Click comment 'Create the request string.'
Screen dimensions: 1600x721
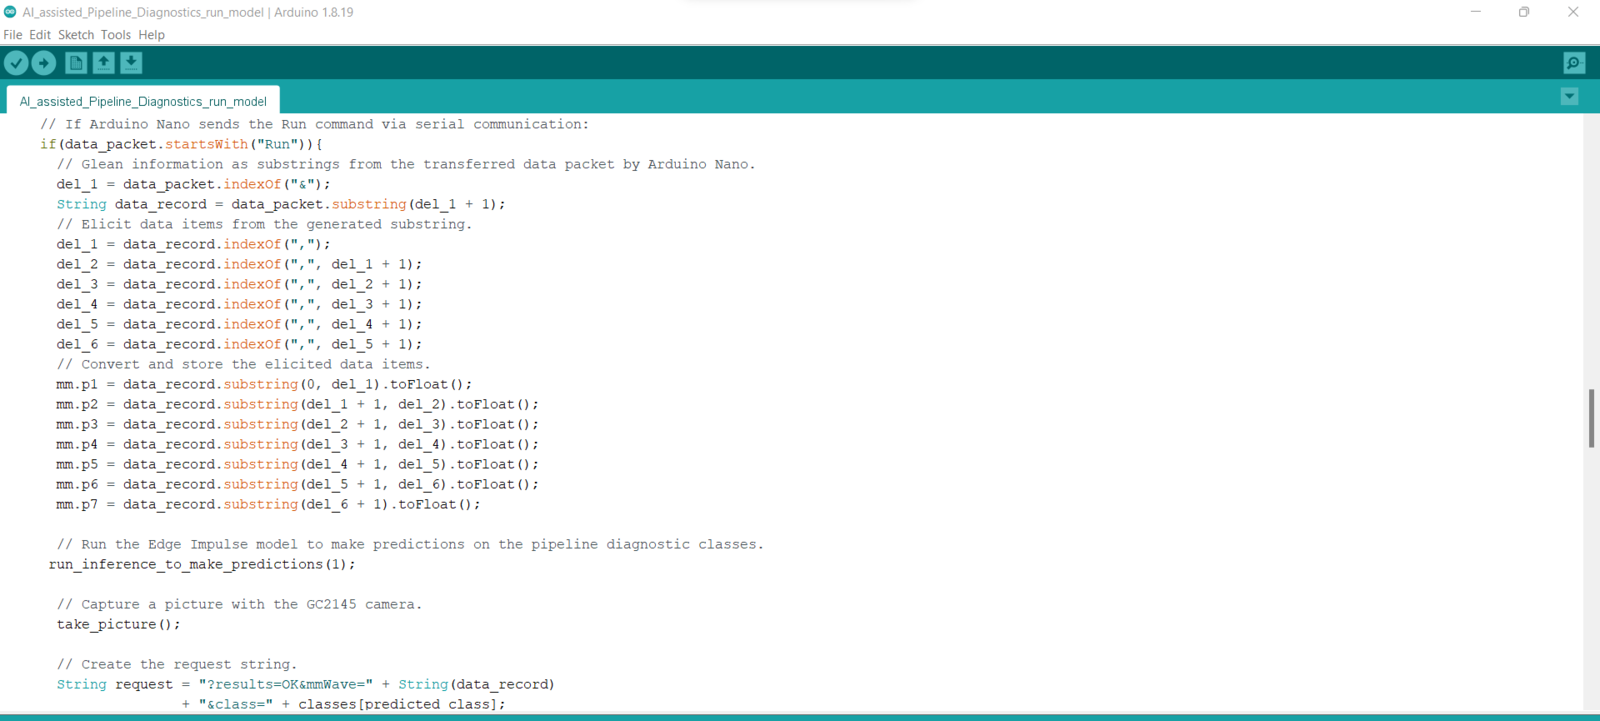click(x=177, y=664)
